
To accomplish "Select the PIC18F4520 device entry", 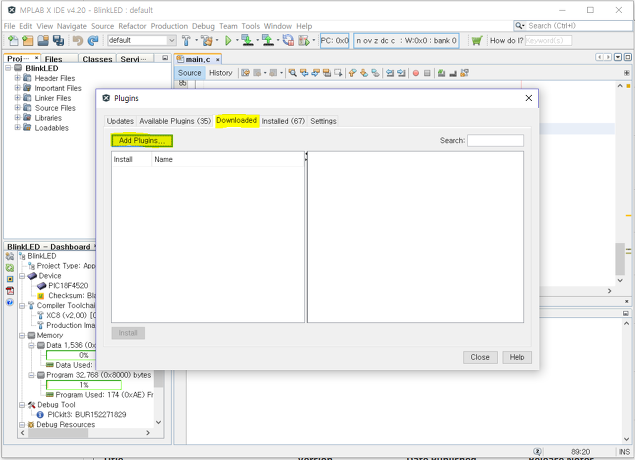I will [x=63, y=285].
